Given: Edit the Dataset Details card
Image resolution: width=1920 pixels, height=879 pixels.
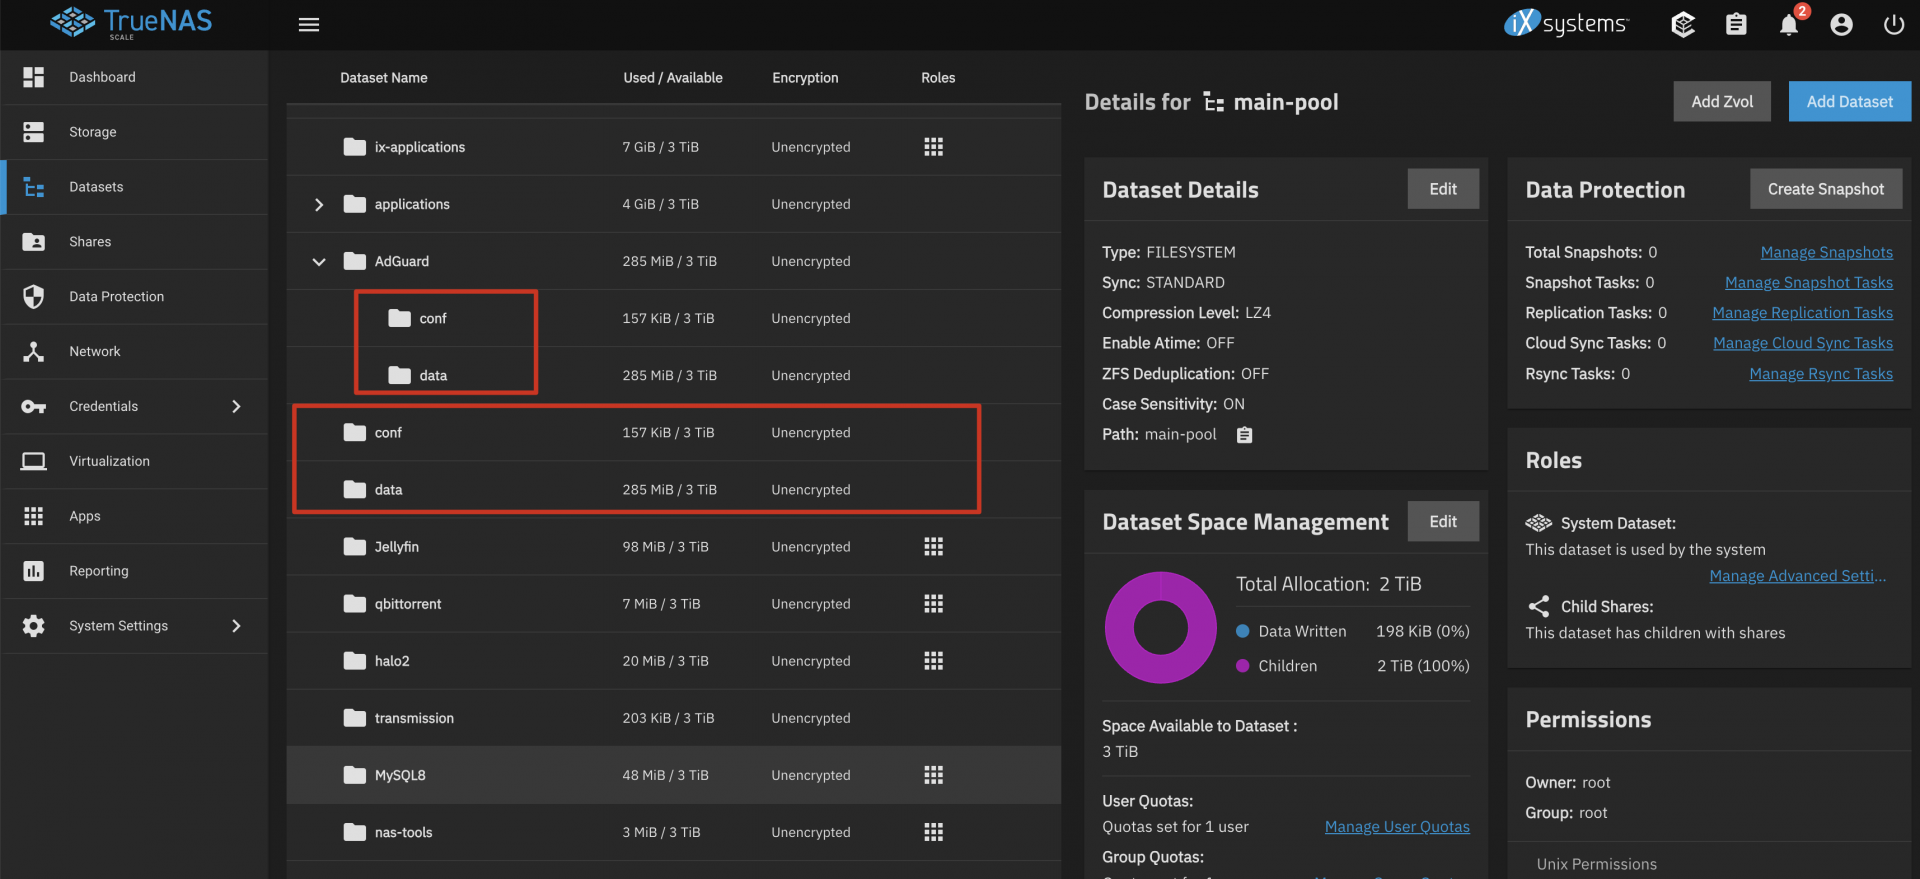Looking at the screenshot, I should 1443,189.
